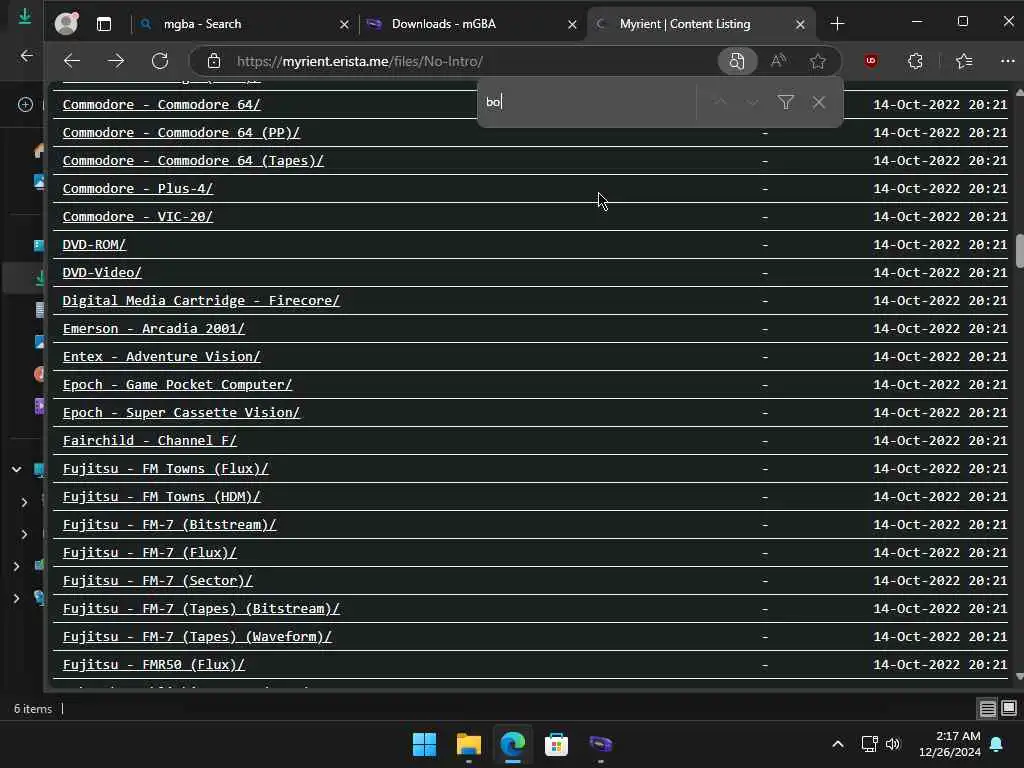Open the Edge Settings and more menu

pyautogui.click(x=1008, y=61)
